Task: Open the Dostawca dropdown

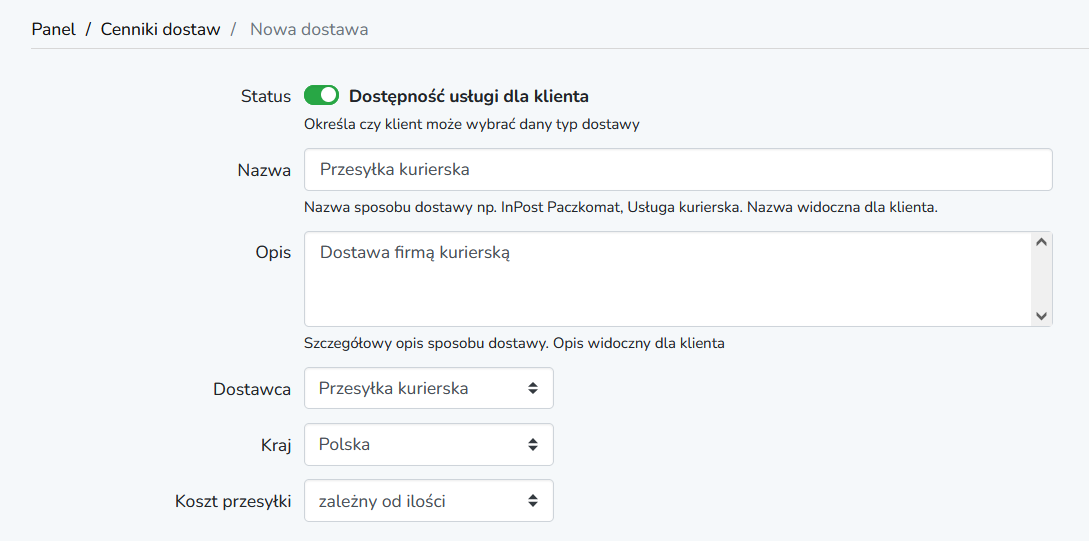Action: pyautogui.click(x=429, y=388)
